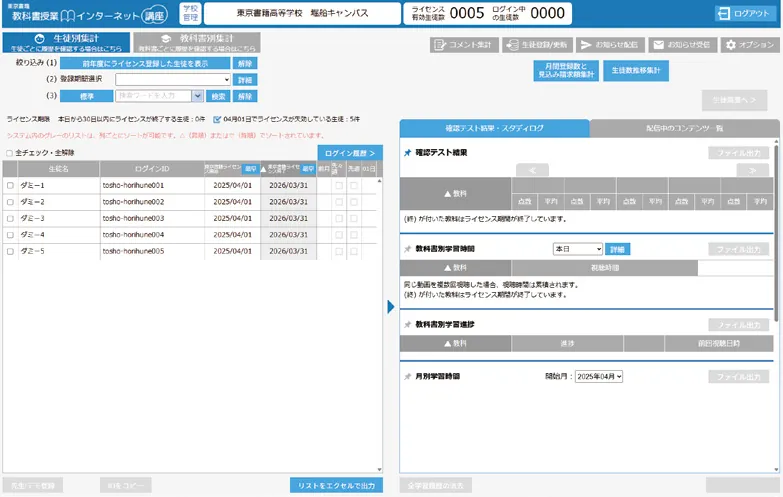
Task: Click ファイル出力 for 教科書別学習時間
Action: tap(739, 249)
